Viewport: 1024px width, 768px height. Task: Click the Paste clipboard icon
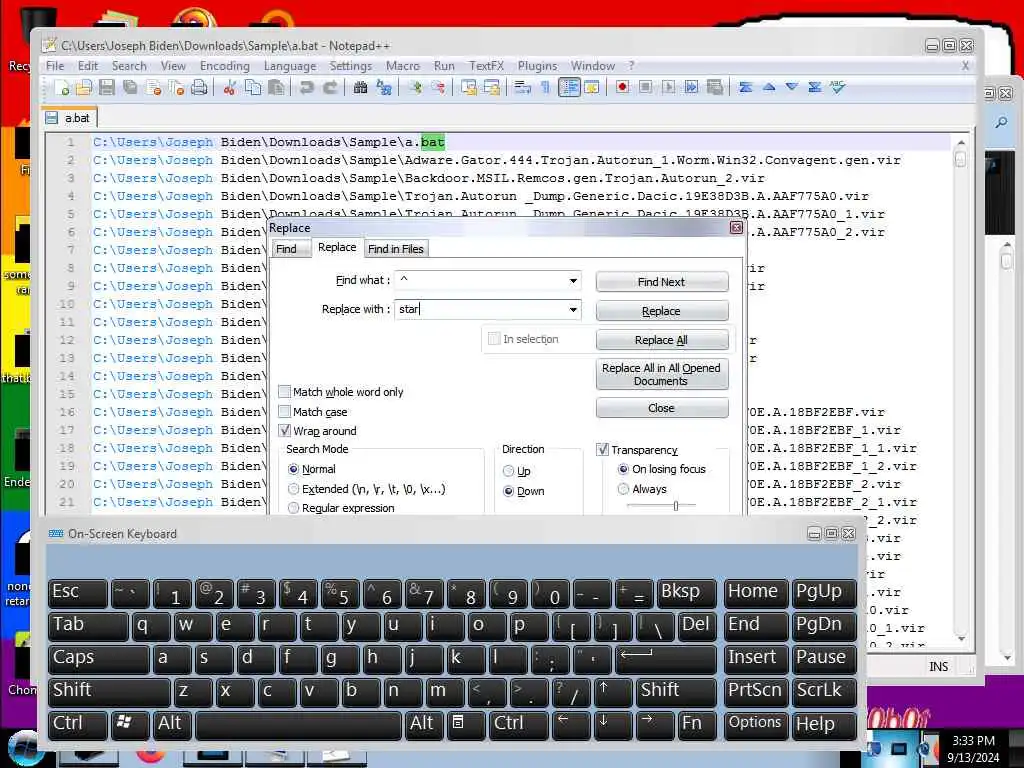point(276,88)
